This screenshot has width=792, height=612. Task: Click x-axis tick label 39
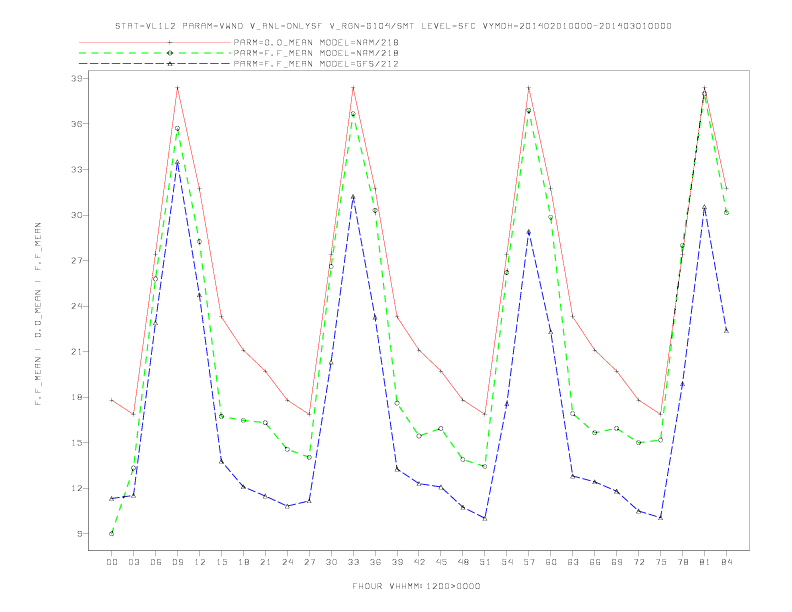click(x=397, y=562)
